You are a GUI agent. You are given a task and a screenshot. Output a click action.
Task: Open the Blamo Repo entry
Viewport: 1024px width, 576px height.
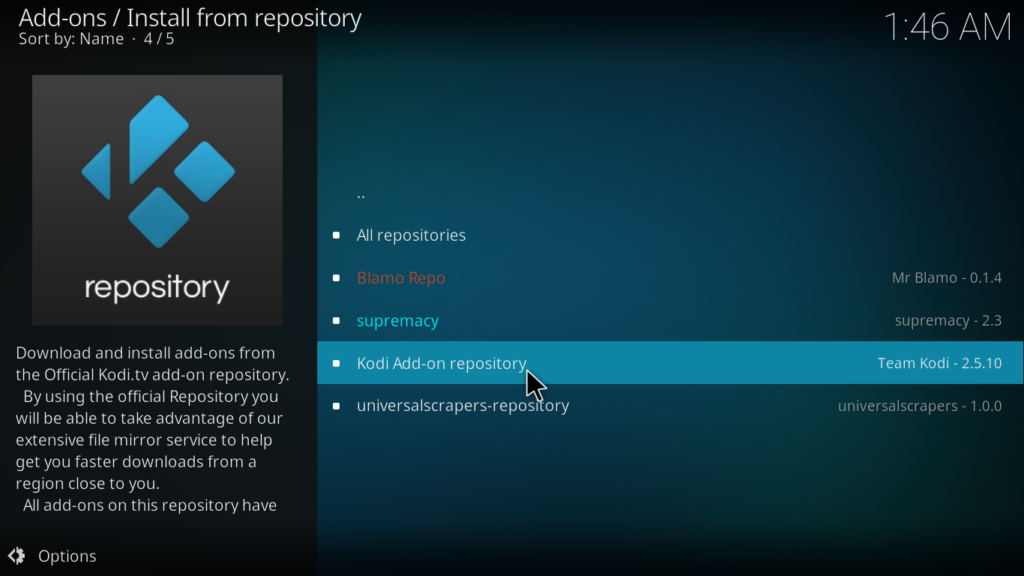click(670, 278)
